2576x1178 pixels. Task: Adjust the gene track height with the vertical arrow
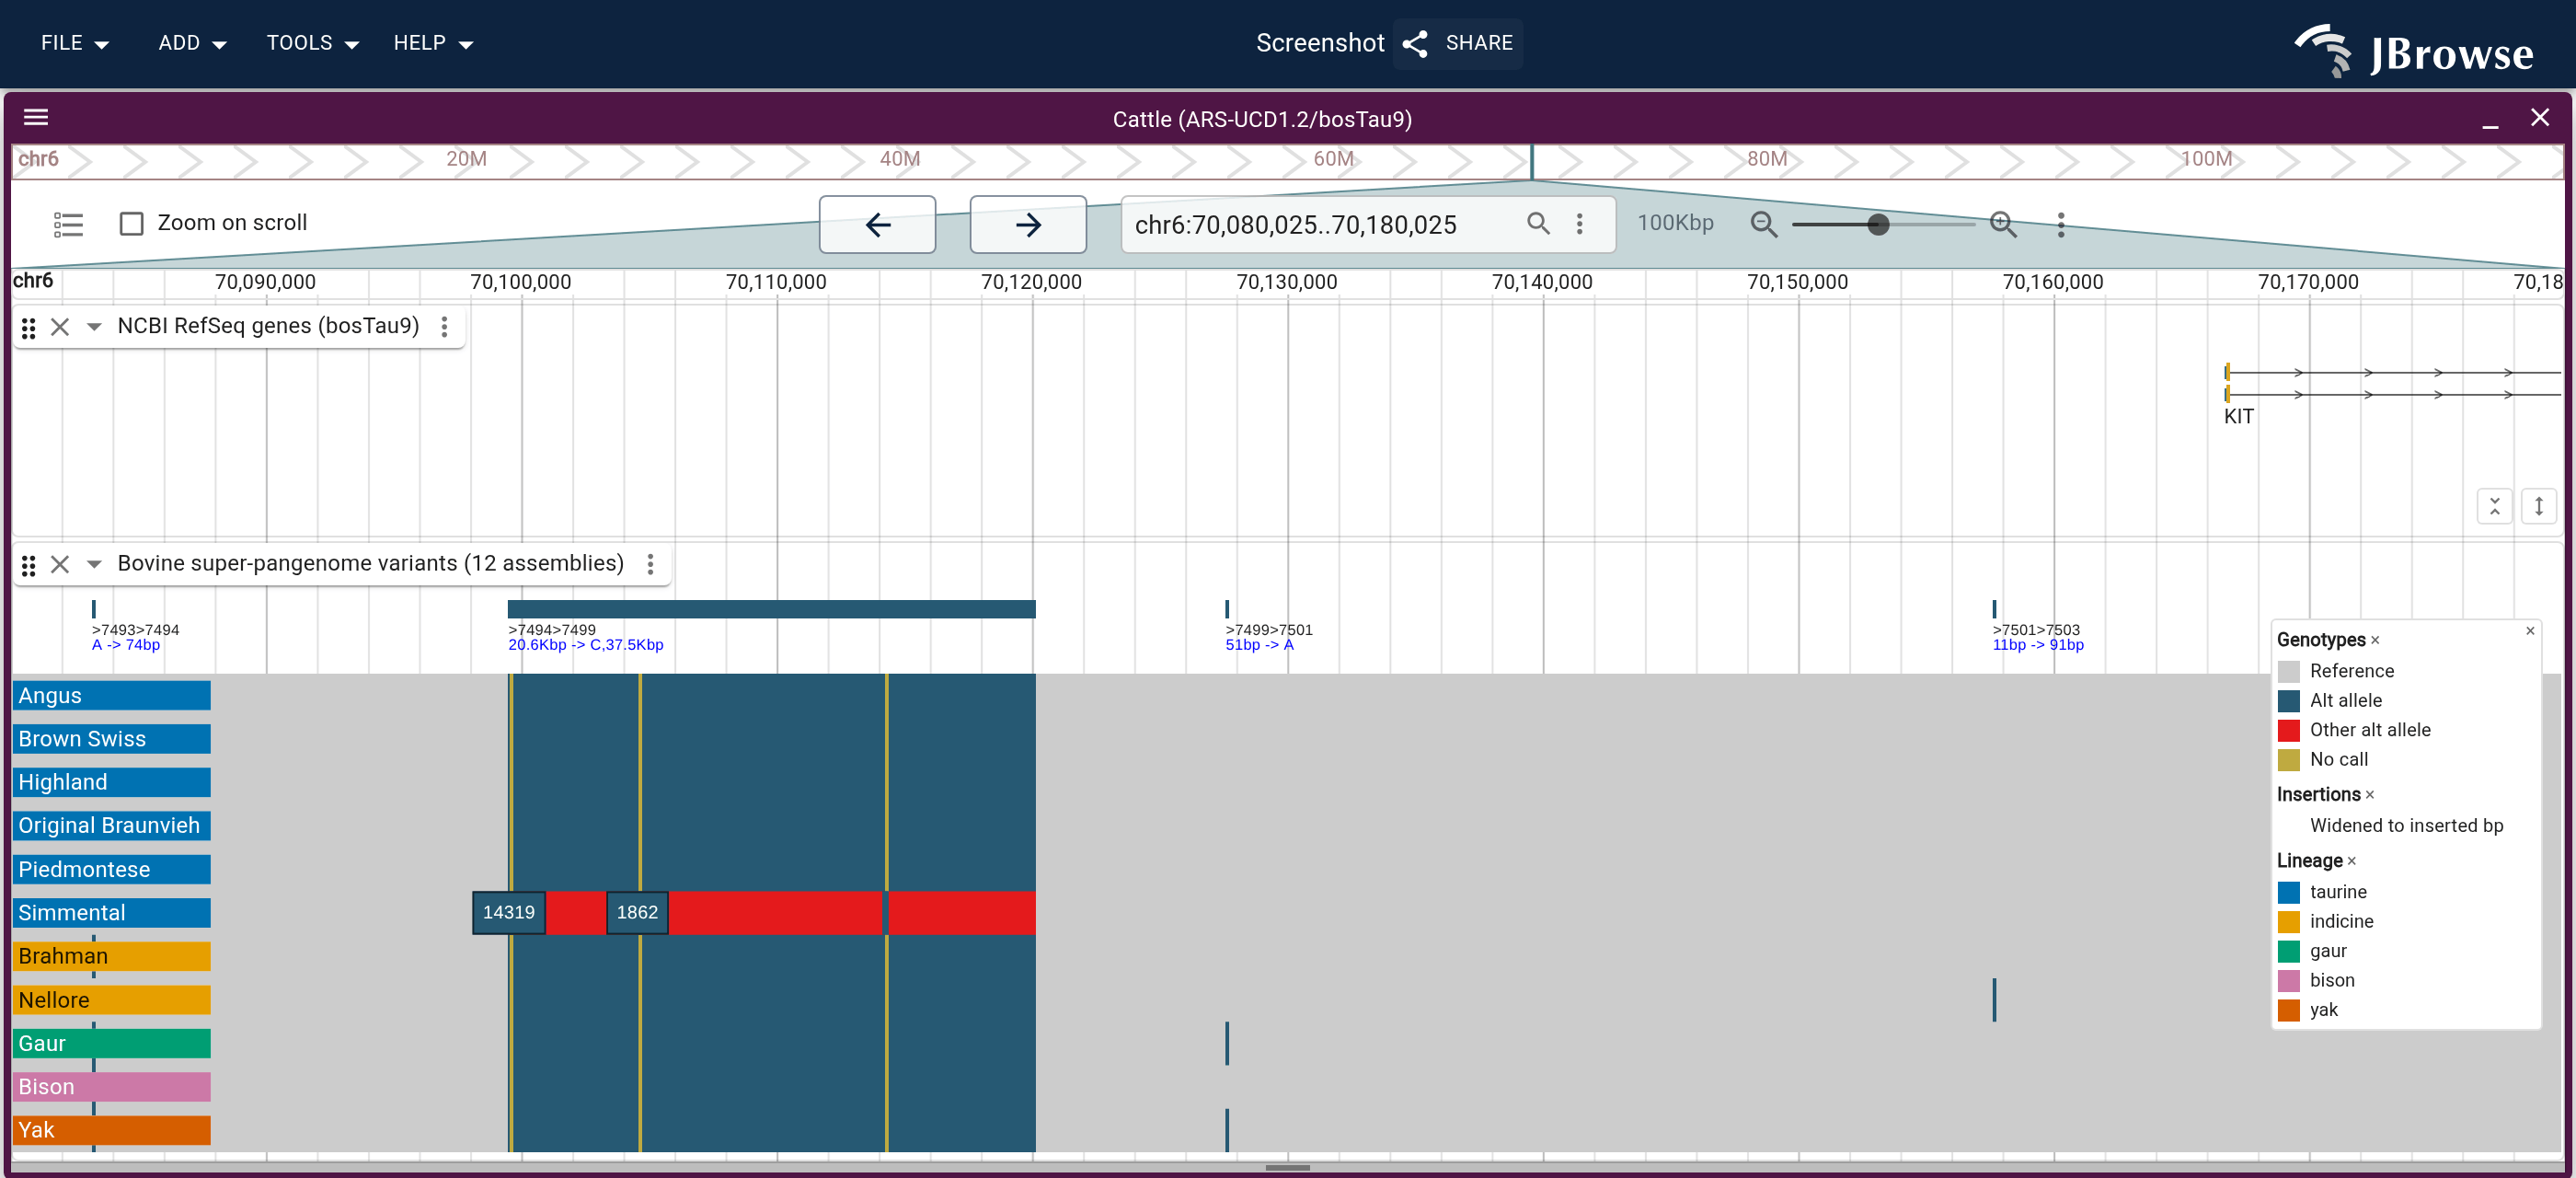click(x=2538, y=506)
